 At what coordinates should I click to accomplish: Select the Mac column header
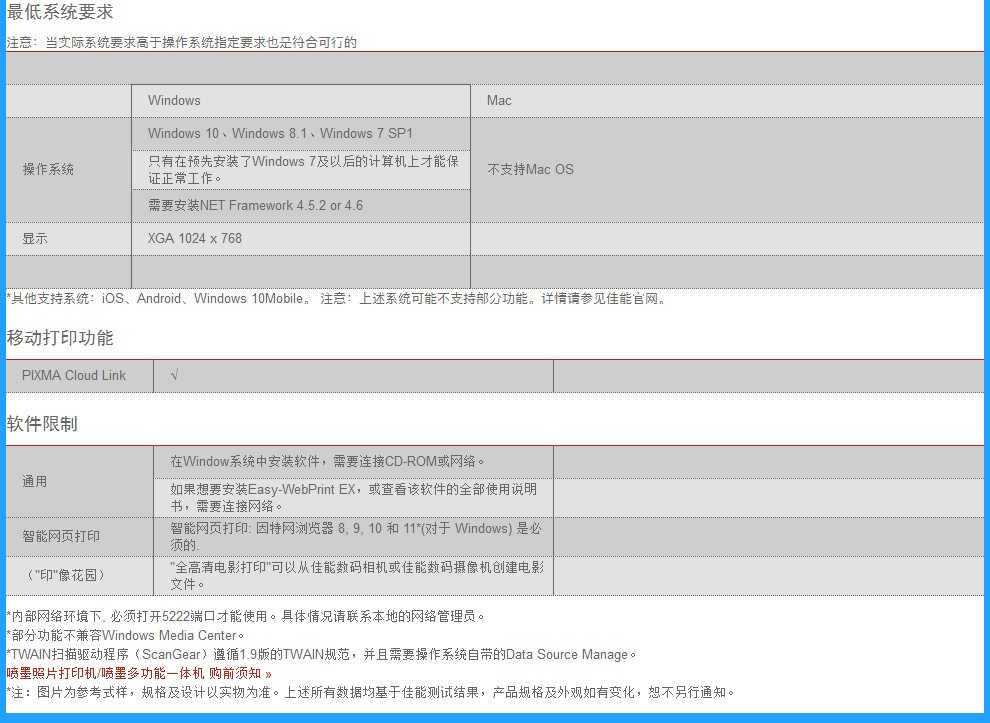(499, 101)
